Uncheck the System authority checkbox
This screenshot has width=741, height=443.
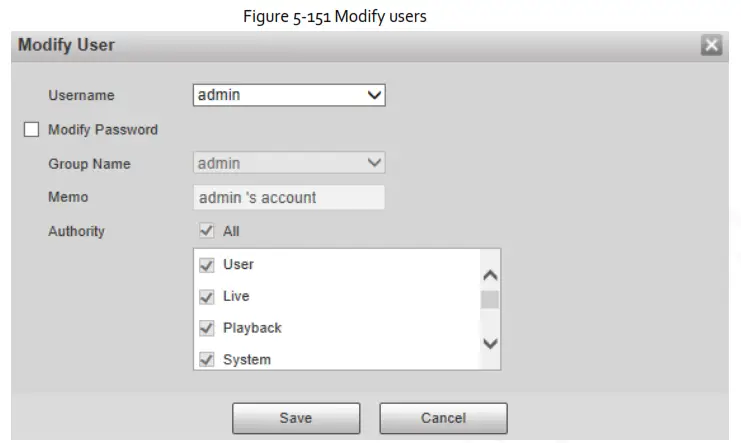(x=207, y=359)
